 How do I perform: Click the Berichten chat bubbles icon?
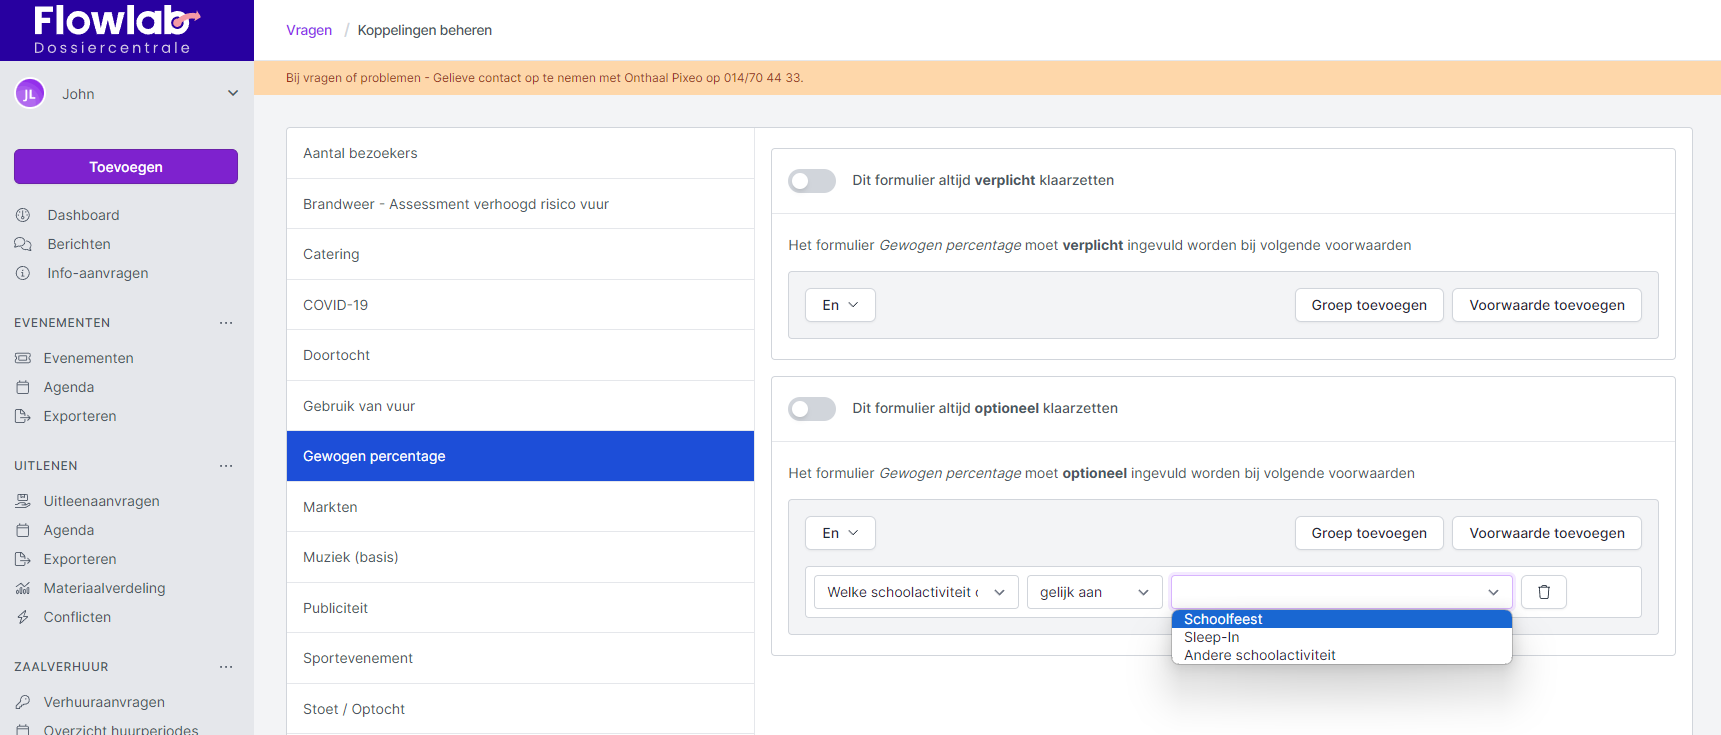23,244
